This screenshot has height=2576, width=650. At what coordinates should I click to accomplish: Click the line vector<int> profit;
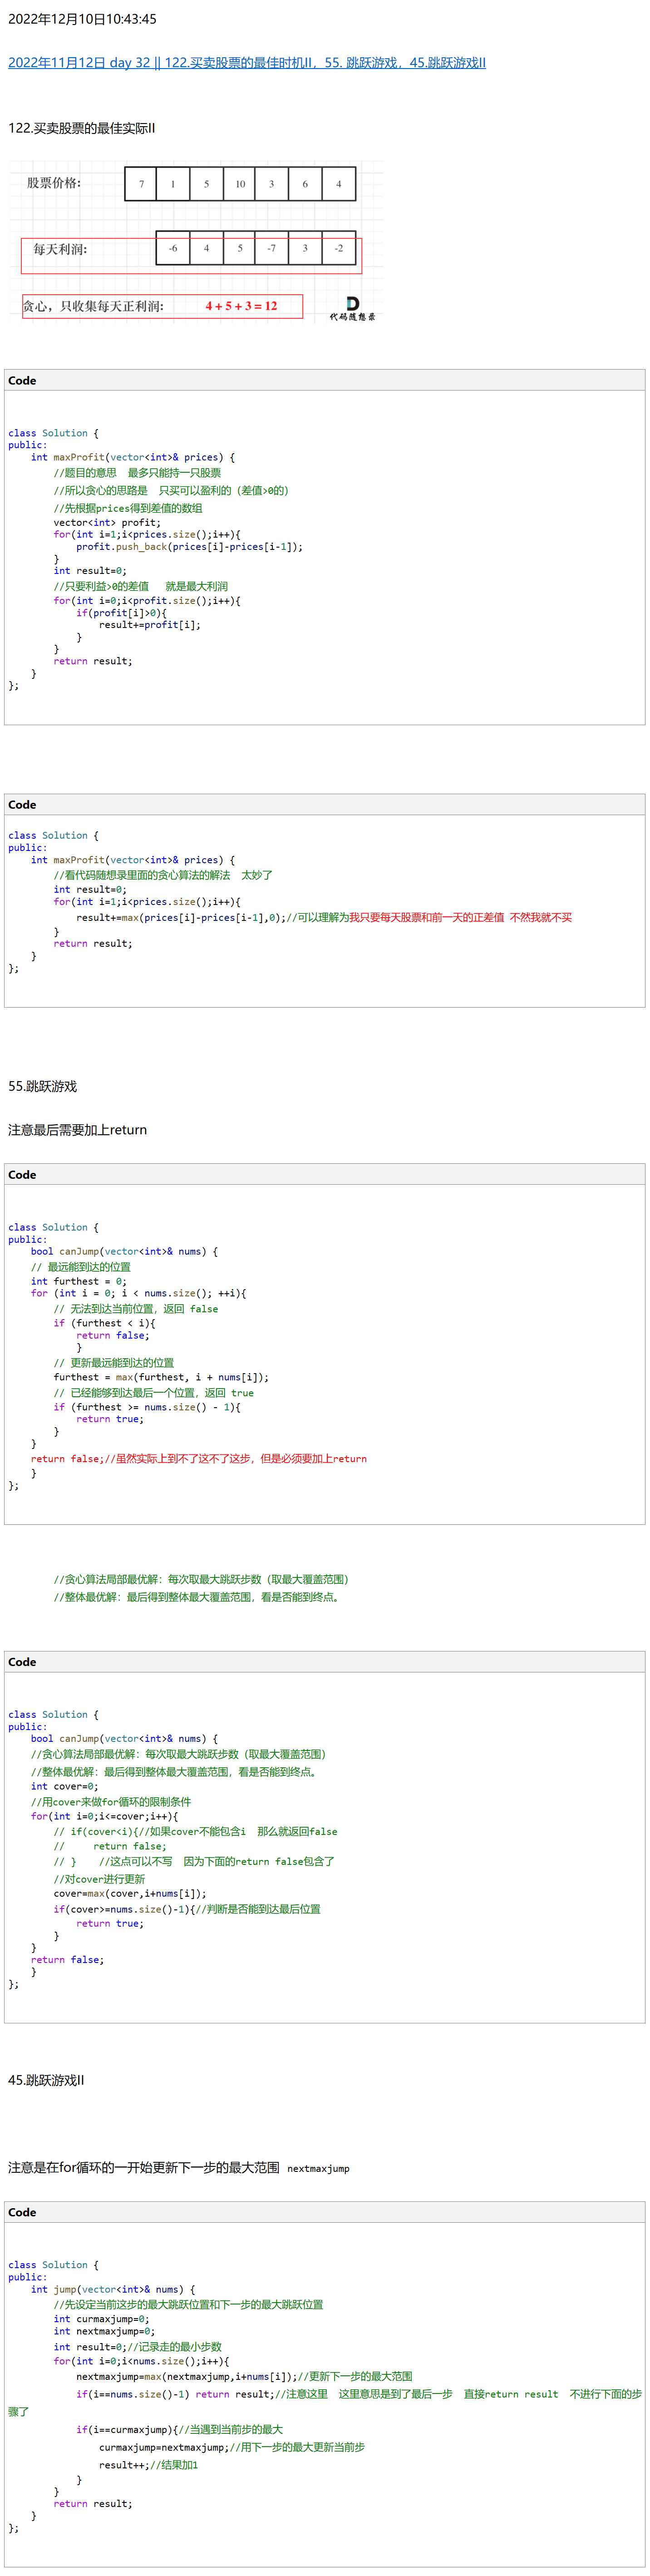coord(107,523)
